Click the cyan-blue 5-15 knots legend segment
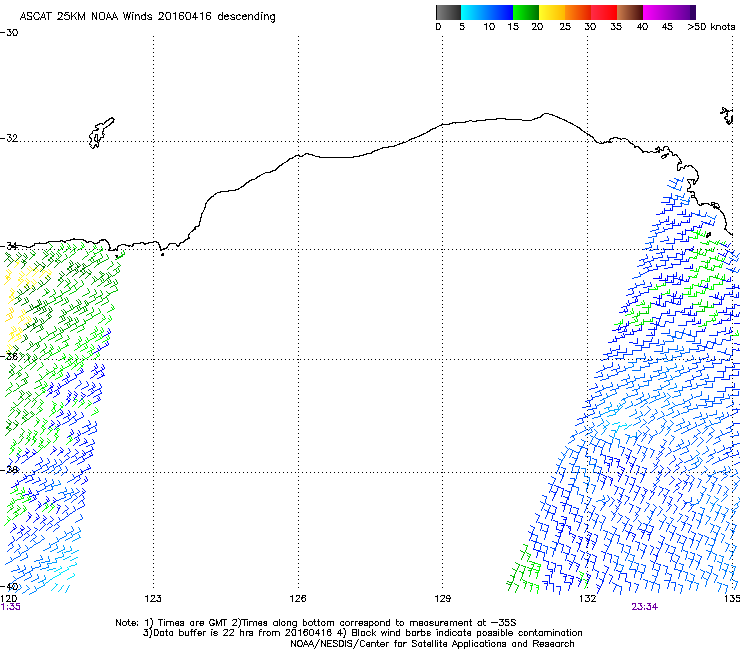 (487, 12)
